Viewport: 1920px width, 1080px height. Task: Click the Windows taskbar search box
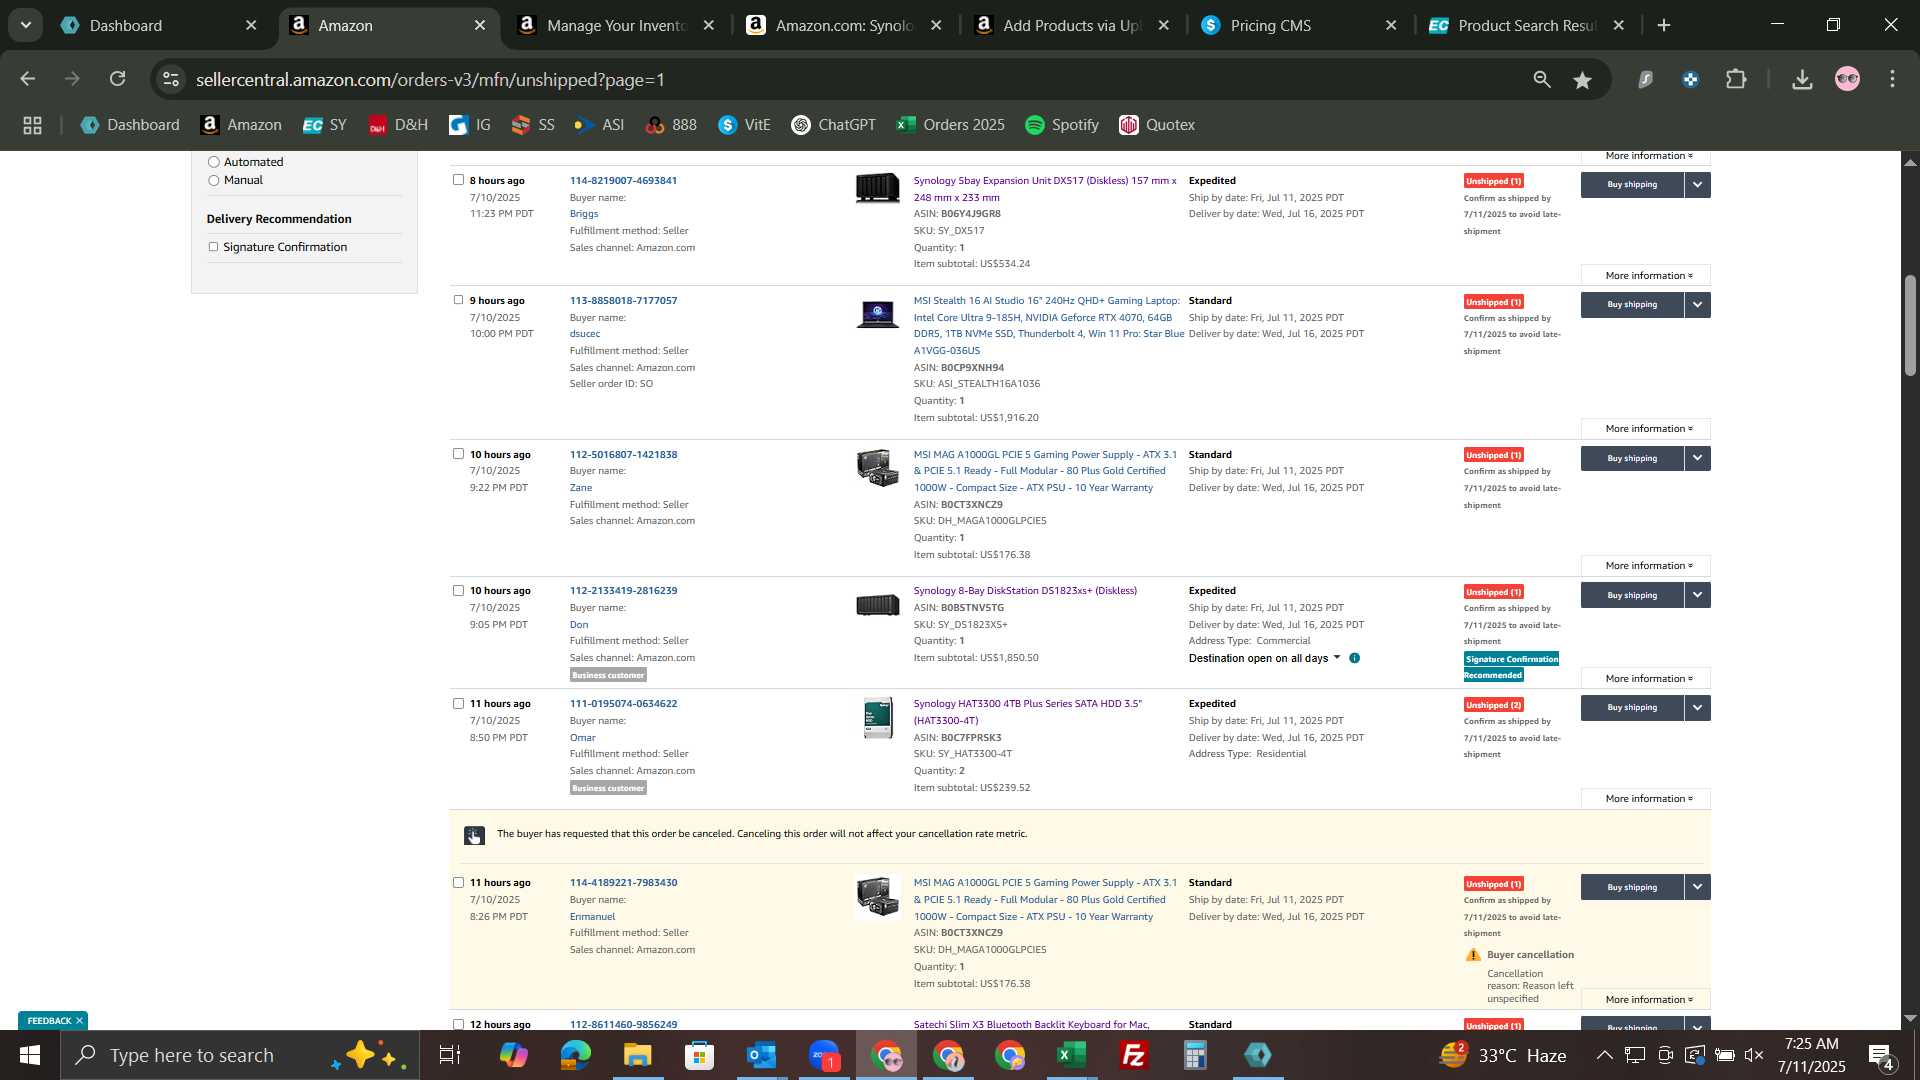click(x=240, y=1055)
